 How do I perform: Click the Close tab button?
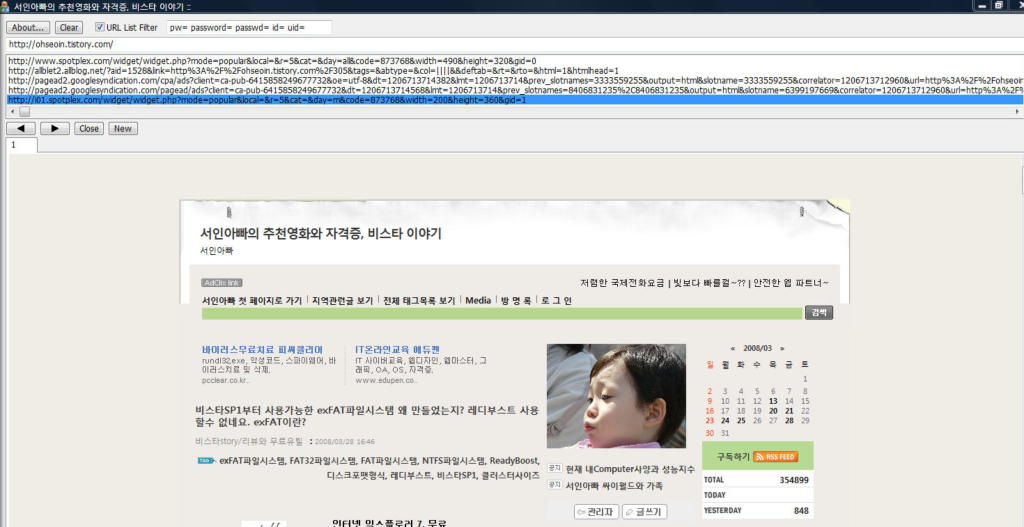pos(88,129)
